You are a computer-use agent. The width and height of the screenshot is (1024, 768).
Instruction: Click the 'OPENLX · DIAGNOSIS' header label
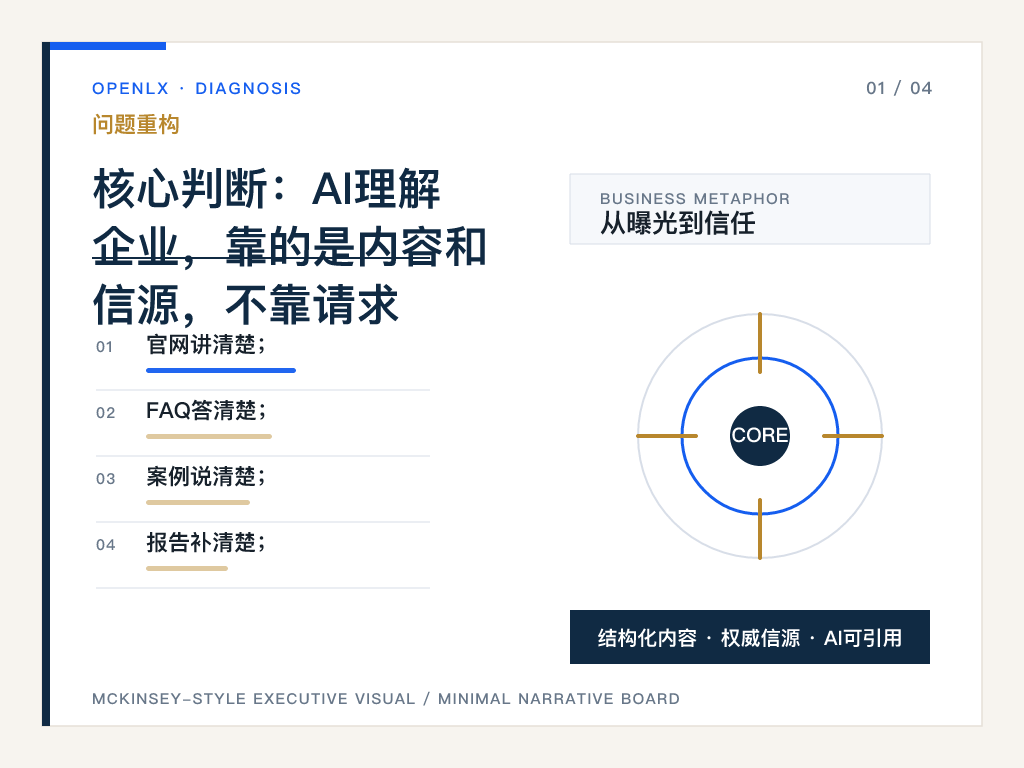click(197, 88)
